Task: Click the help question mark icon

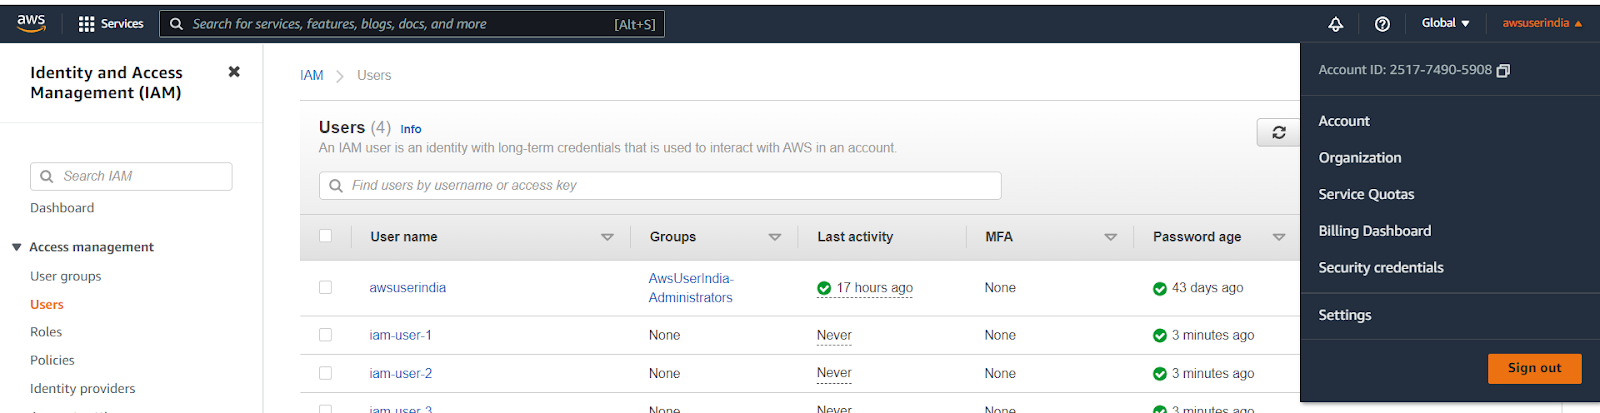Action: tap(1382, 24)
